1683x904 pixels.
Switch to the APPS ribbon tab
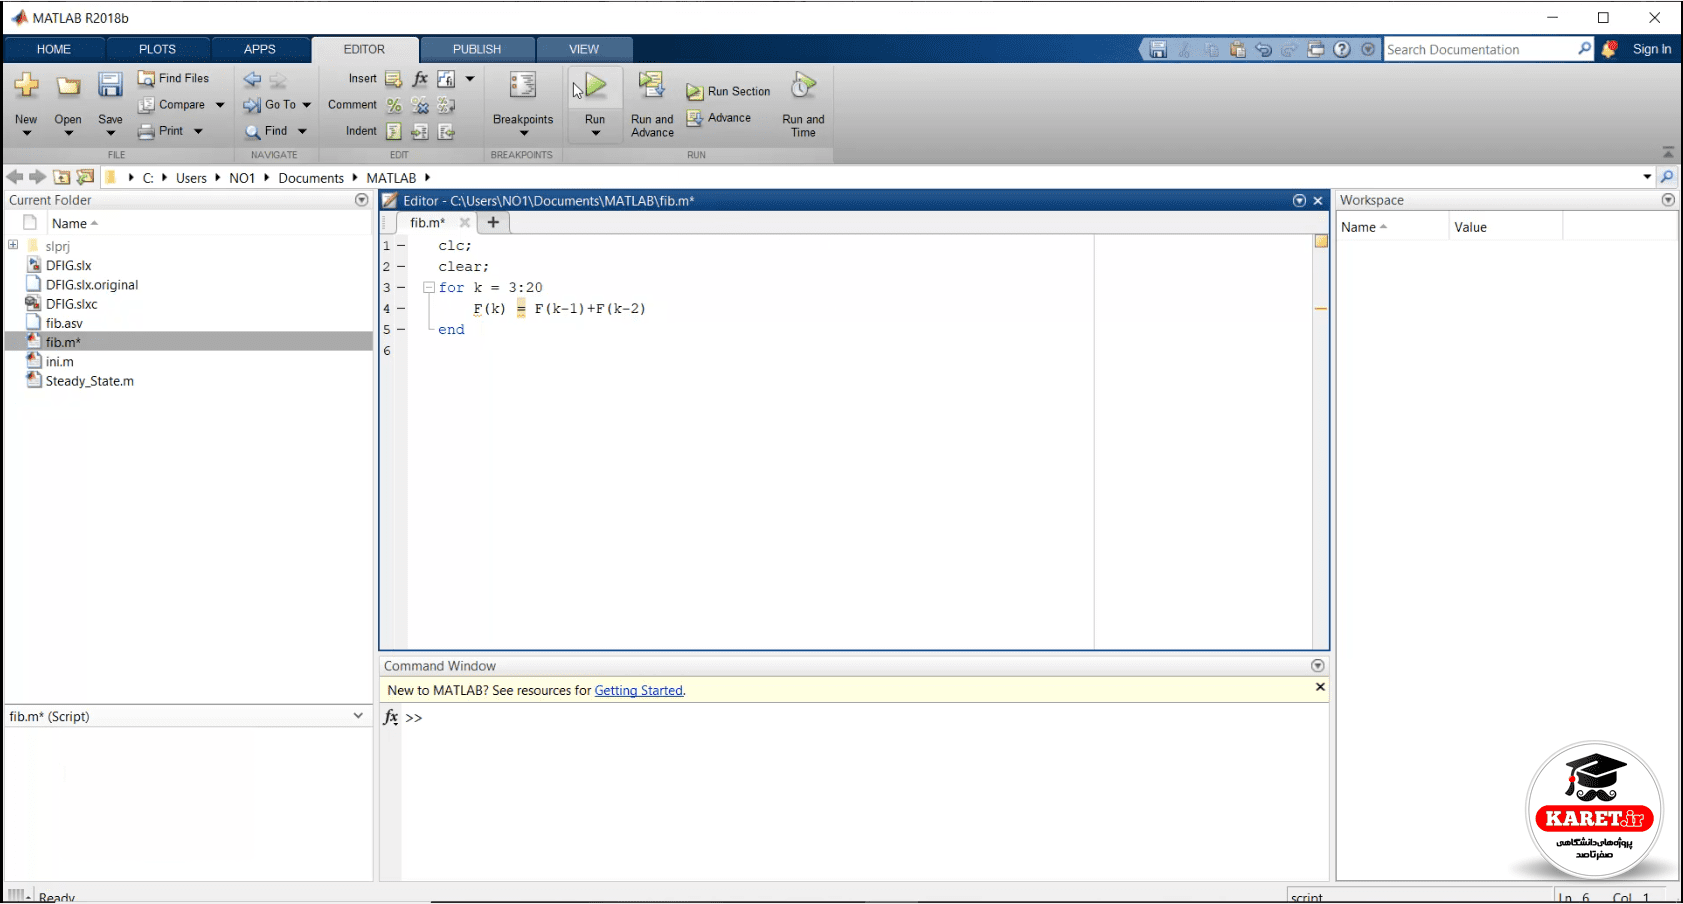[x=260, y=49]
